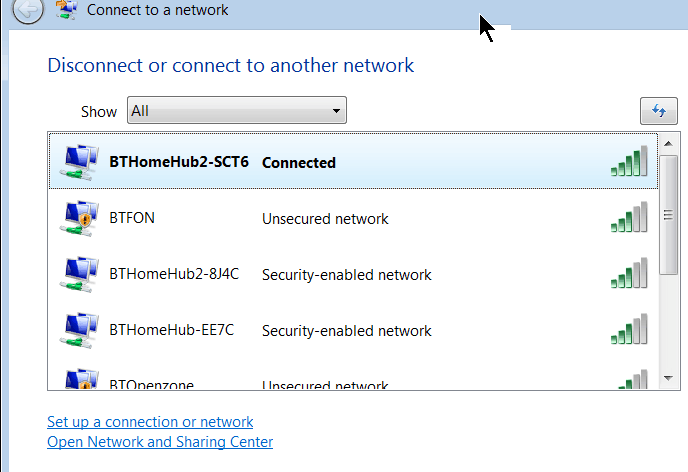688x472 pixels.
Task: Click the BTHomeHub2-SCT6 network computer icon
Action: [79, 162]
